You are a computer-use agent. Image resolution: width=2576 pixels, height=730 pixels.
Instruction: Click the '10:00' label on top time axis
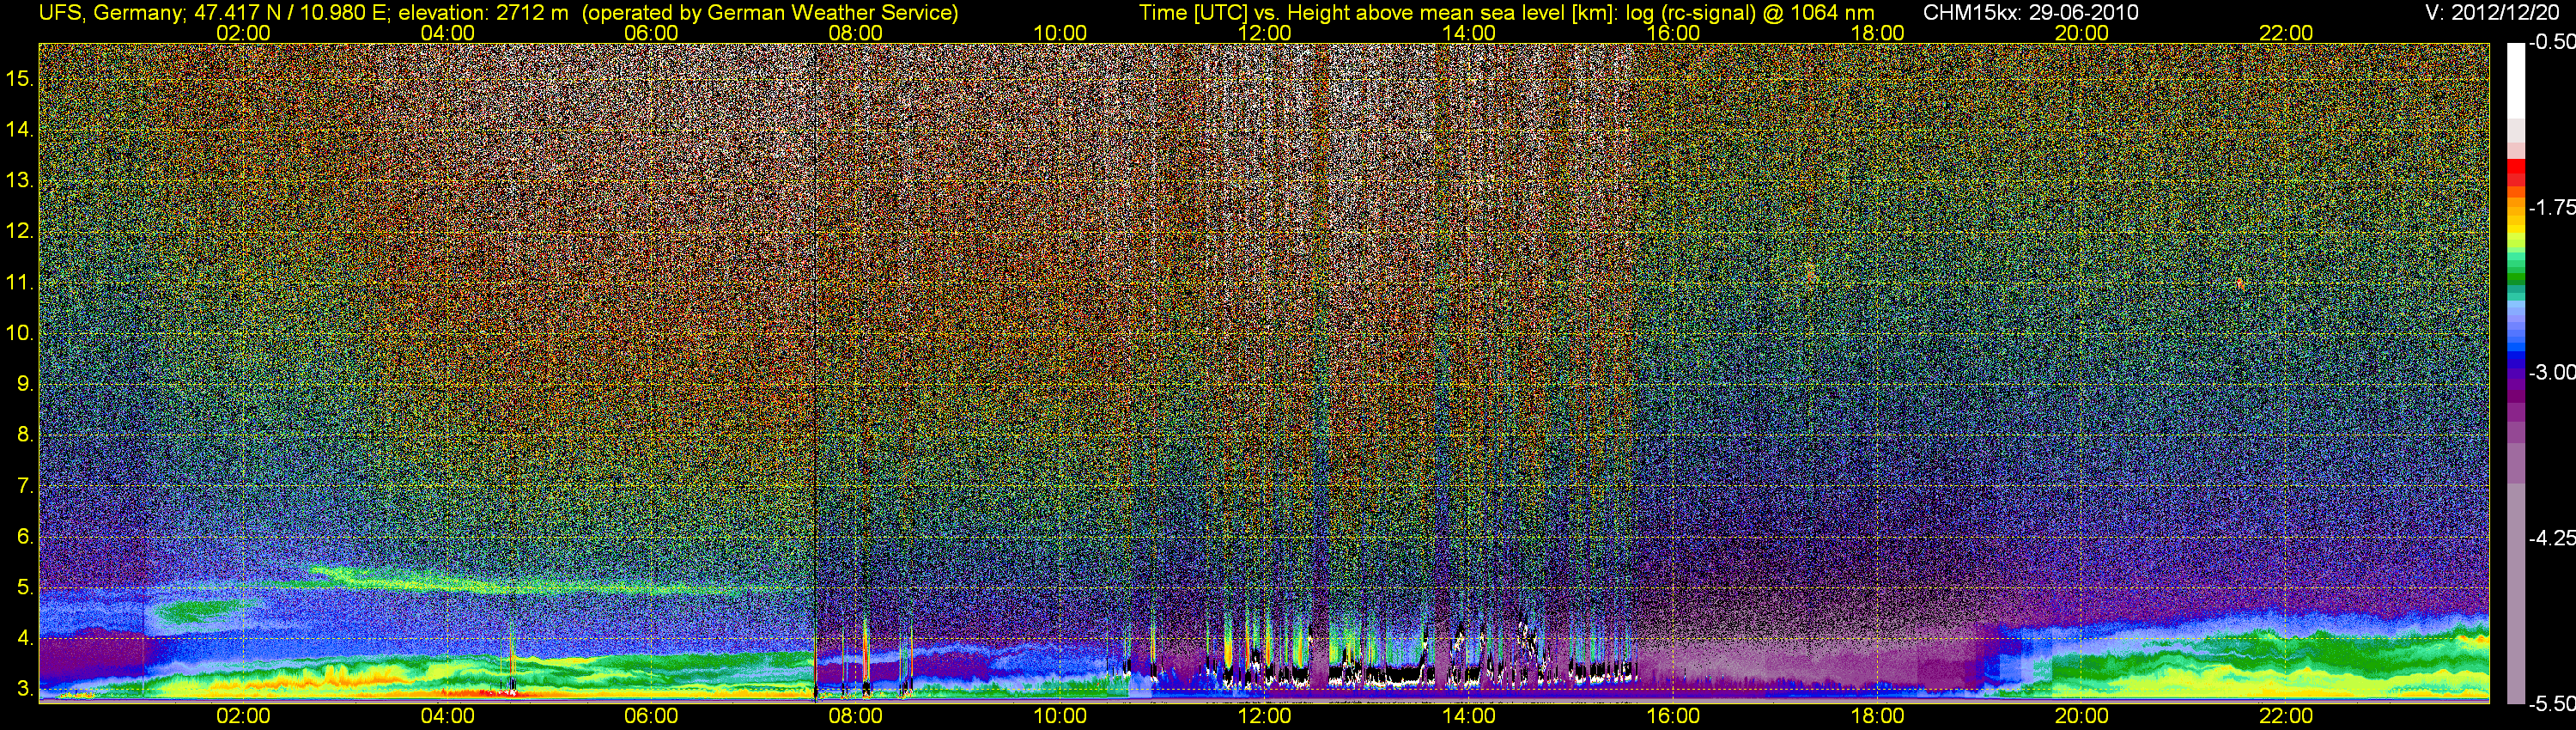click(1060, 33)
